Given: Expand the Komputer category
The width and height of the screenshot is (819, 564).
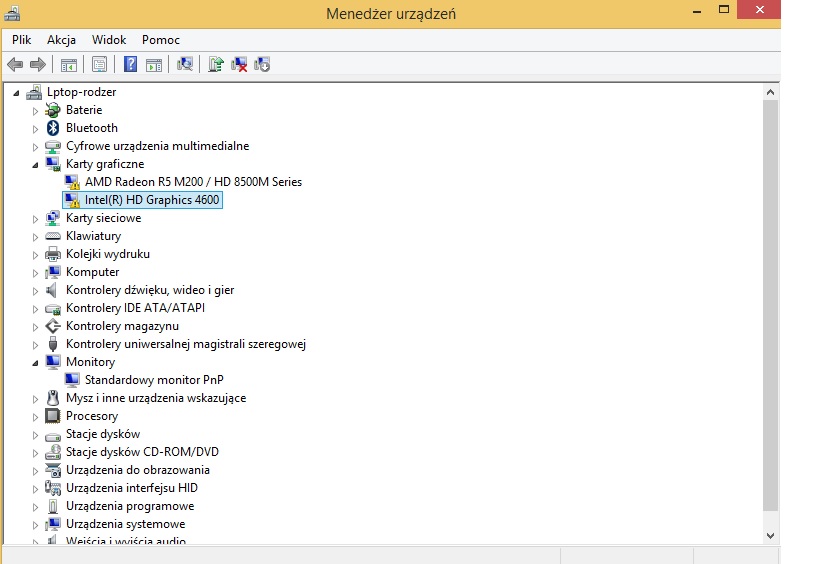Looking at the screenshot, I should click(x=35, y=273).
